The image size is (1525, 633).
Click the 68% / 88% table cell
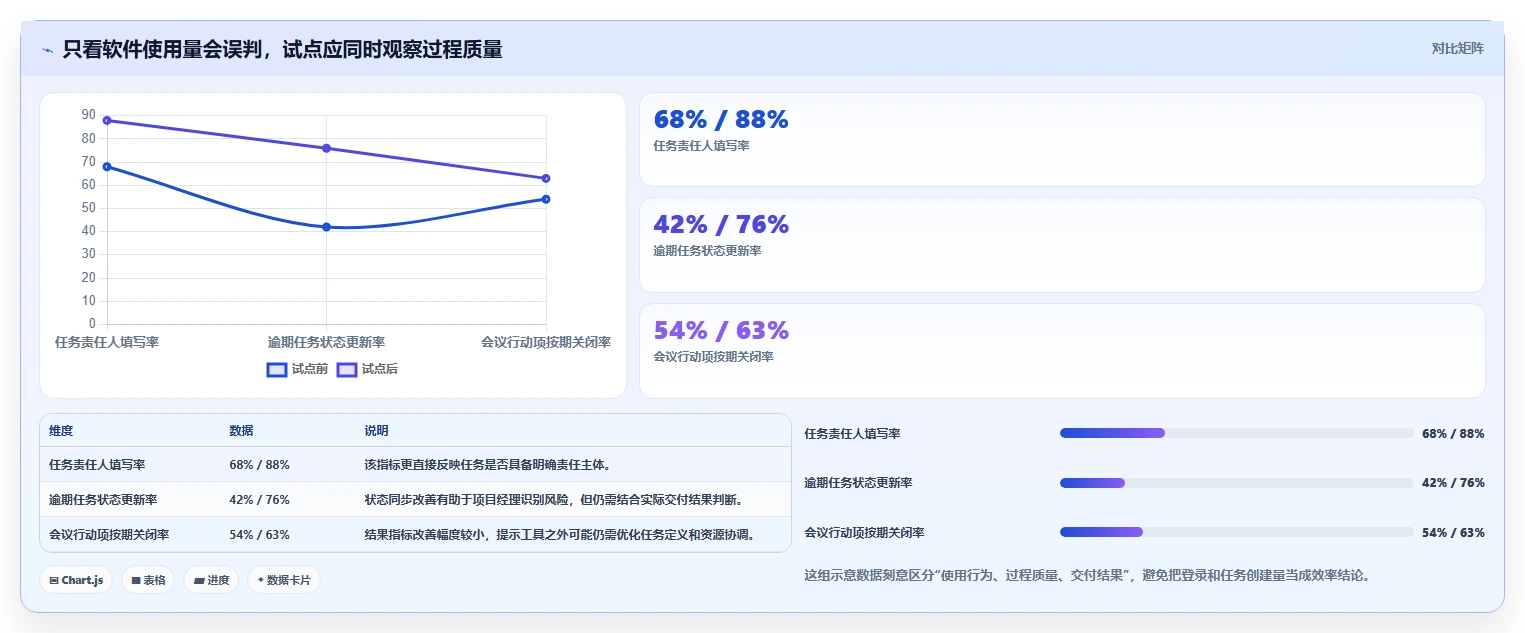pos(259,465)
